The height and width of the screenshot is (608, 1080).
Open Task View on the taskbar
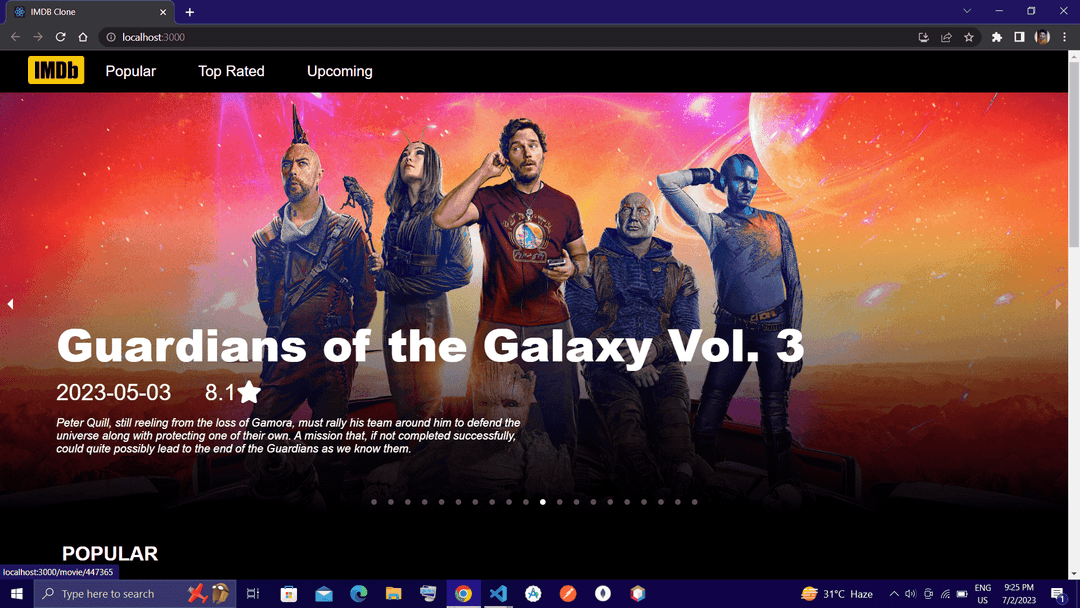tap(253, 594)
